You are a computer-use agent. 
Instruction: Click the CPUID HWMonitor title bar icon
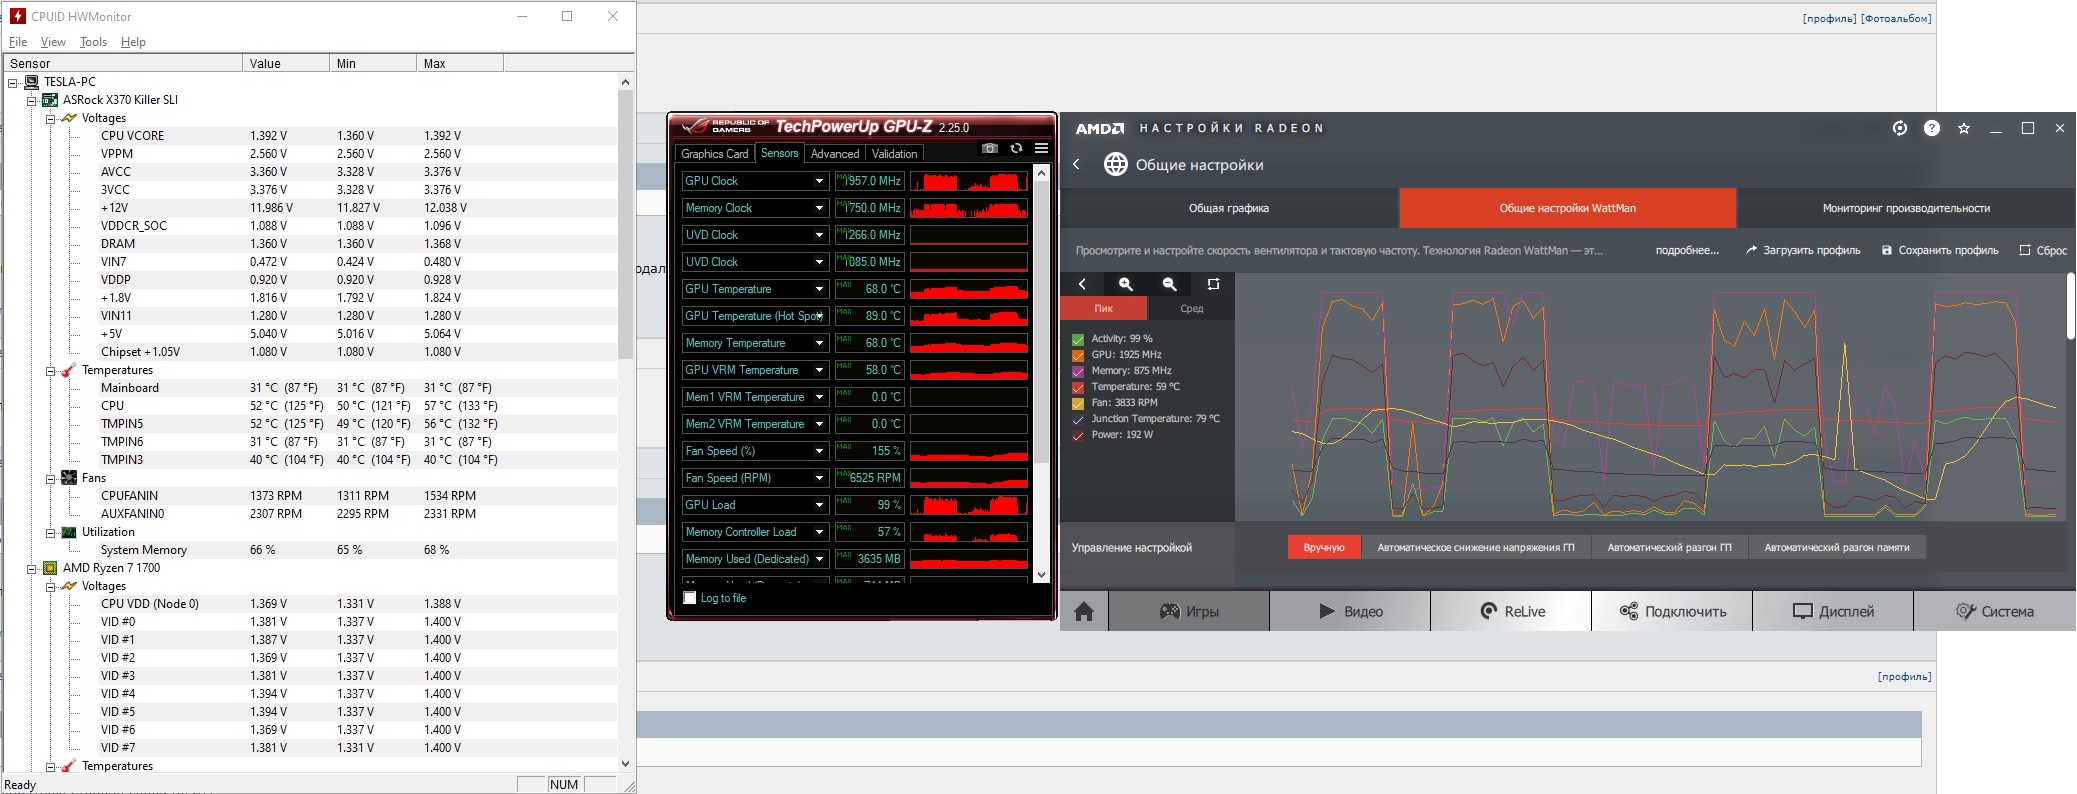click(17, 16)
